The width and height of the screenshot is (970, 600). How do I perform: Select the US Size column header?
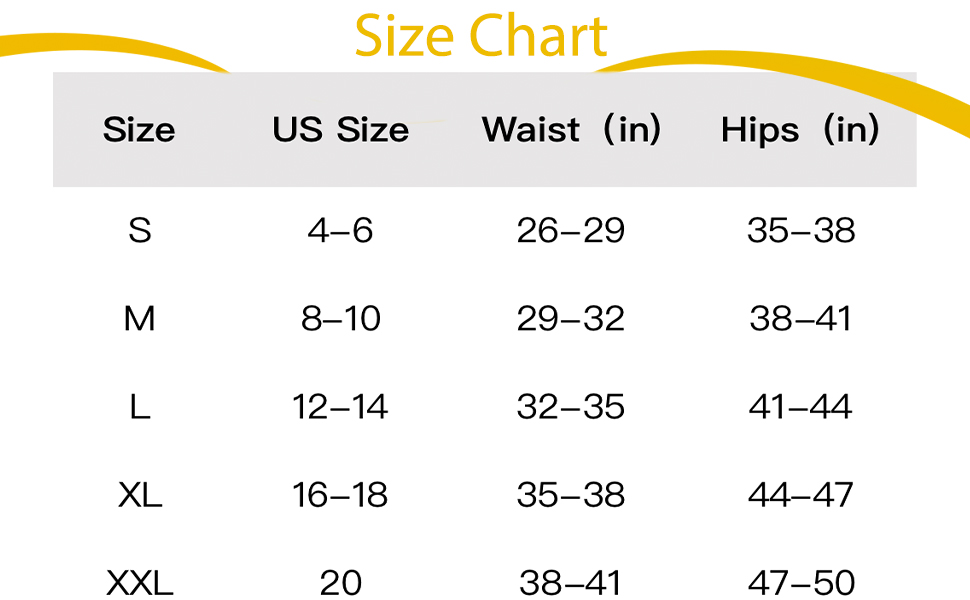[341, 130]
